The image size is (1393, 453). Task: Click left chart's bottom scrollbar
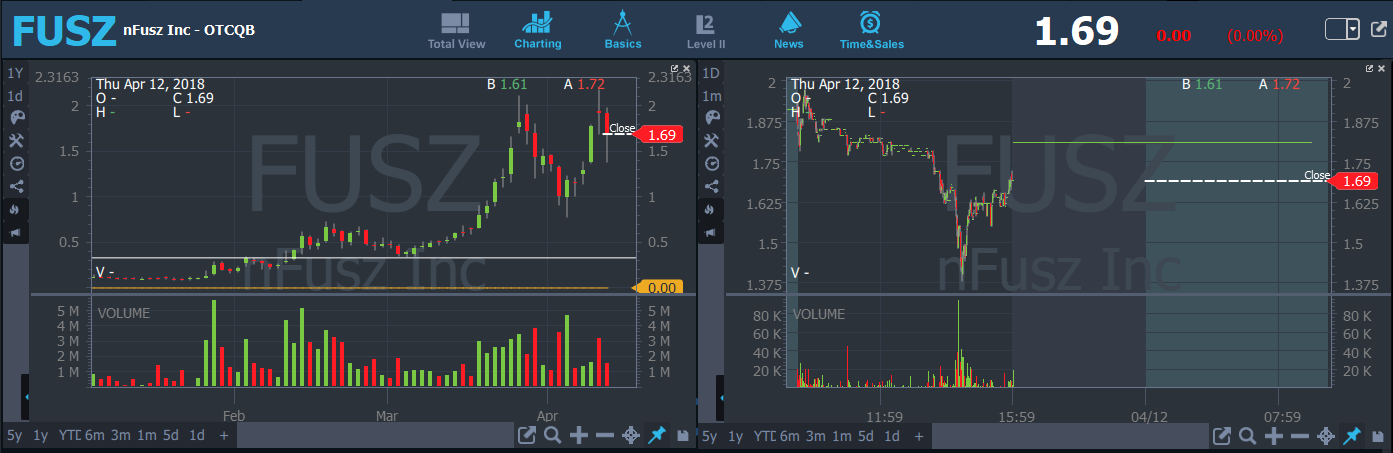coord(375,436)
